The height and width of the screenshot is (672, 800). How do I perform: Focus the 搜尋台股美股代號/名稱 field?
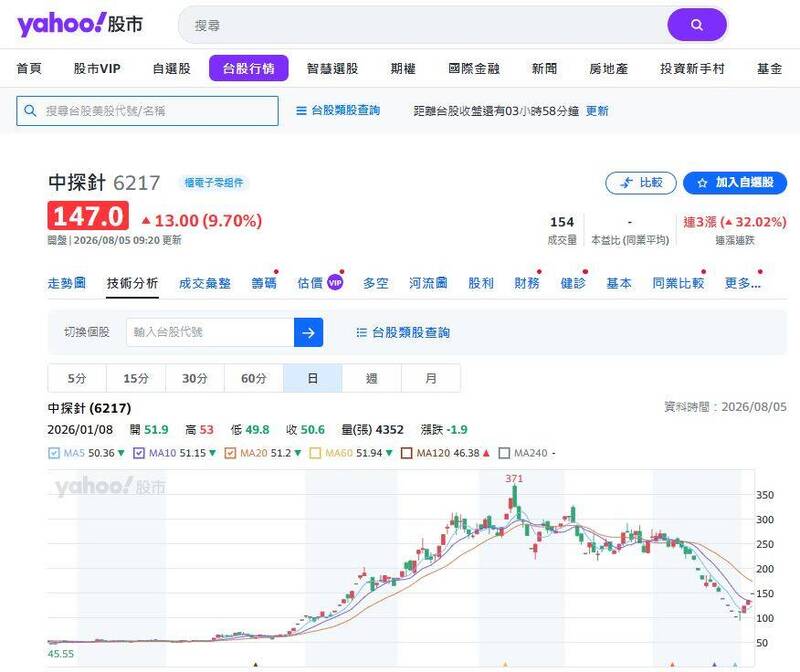(147, 111)
